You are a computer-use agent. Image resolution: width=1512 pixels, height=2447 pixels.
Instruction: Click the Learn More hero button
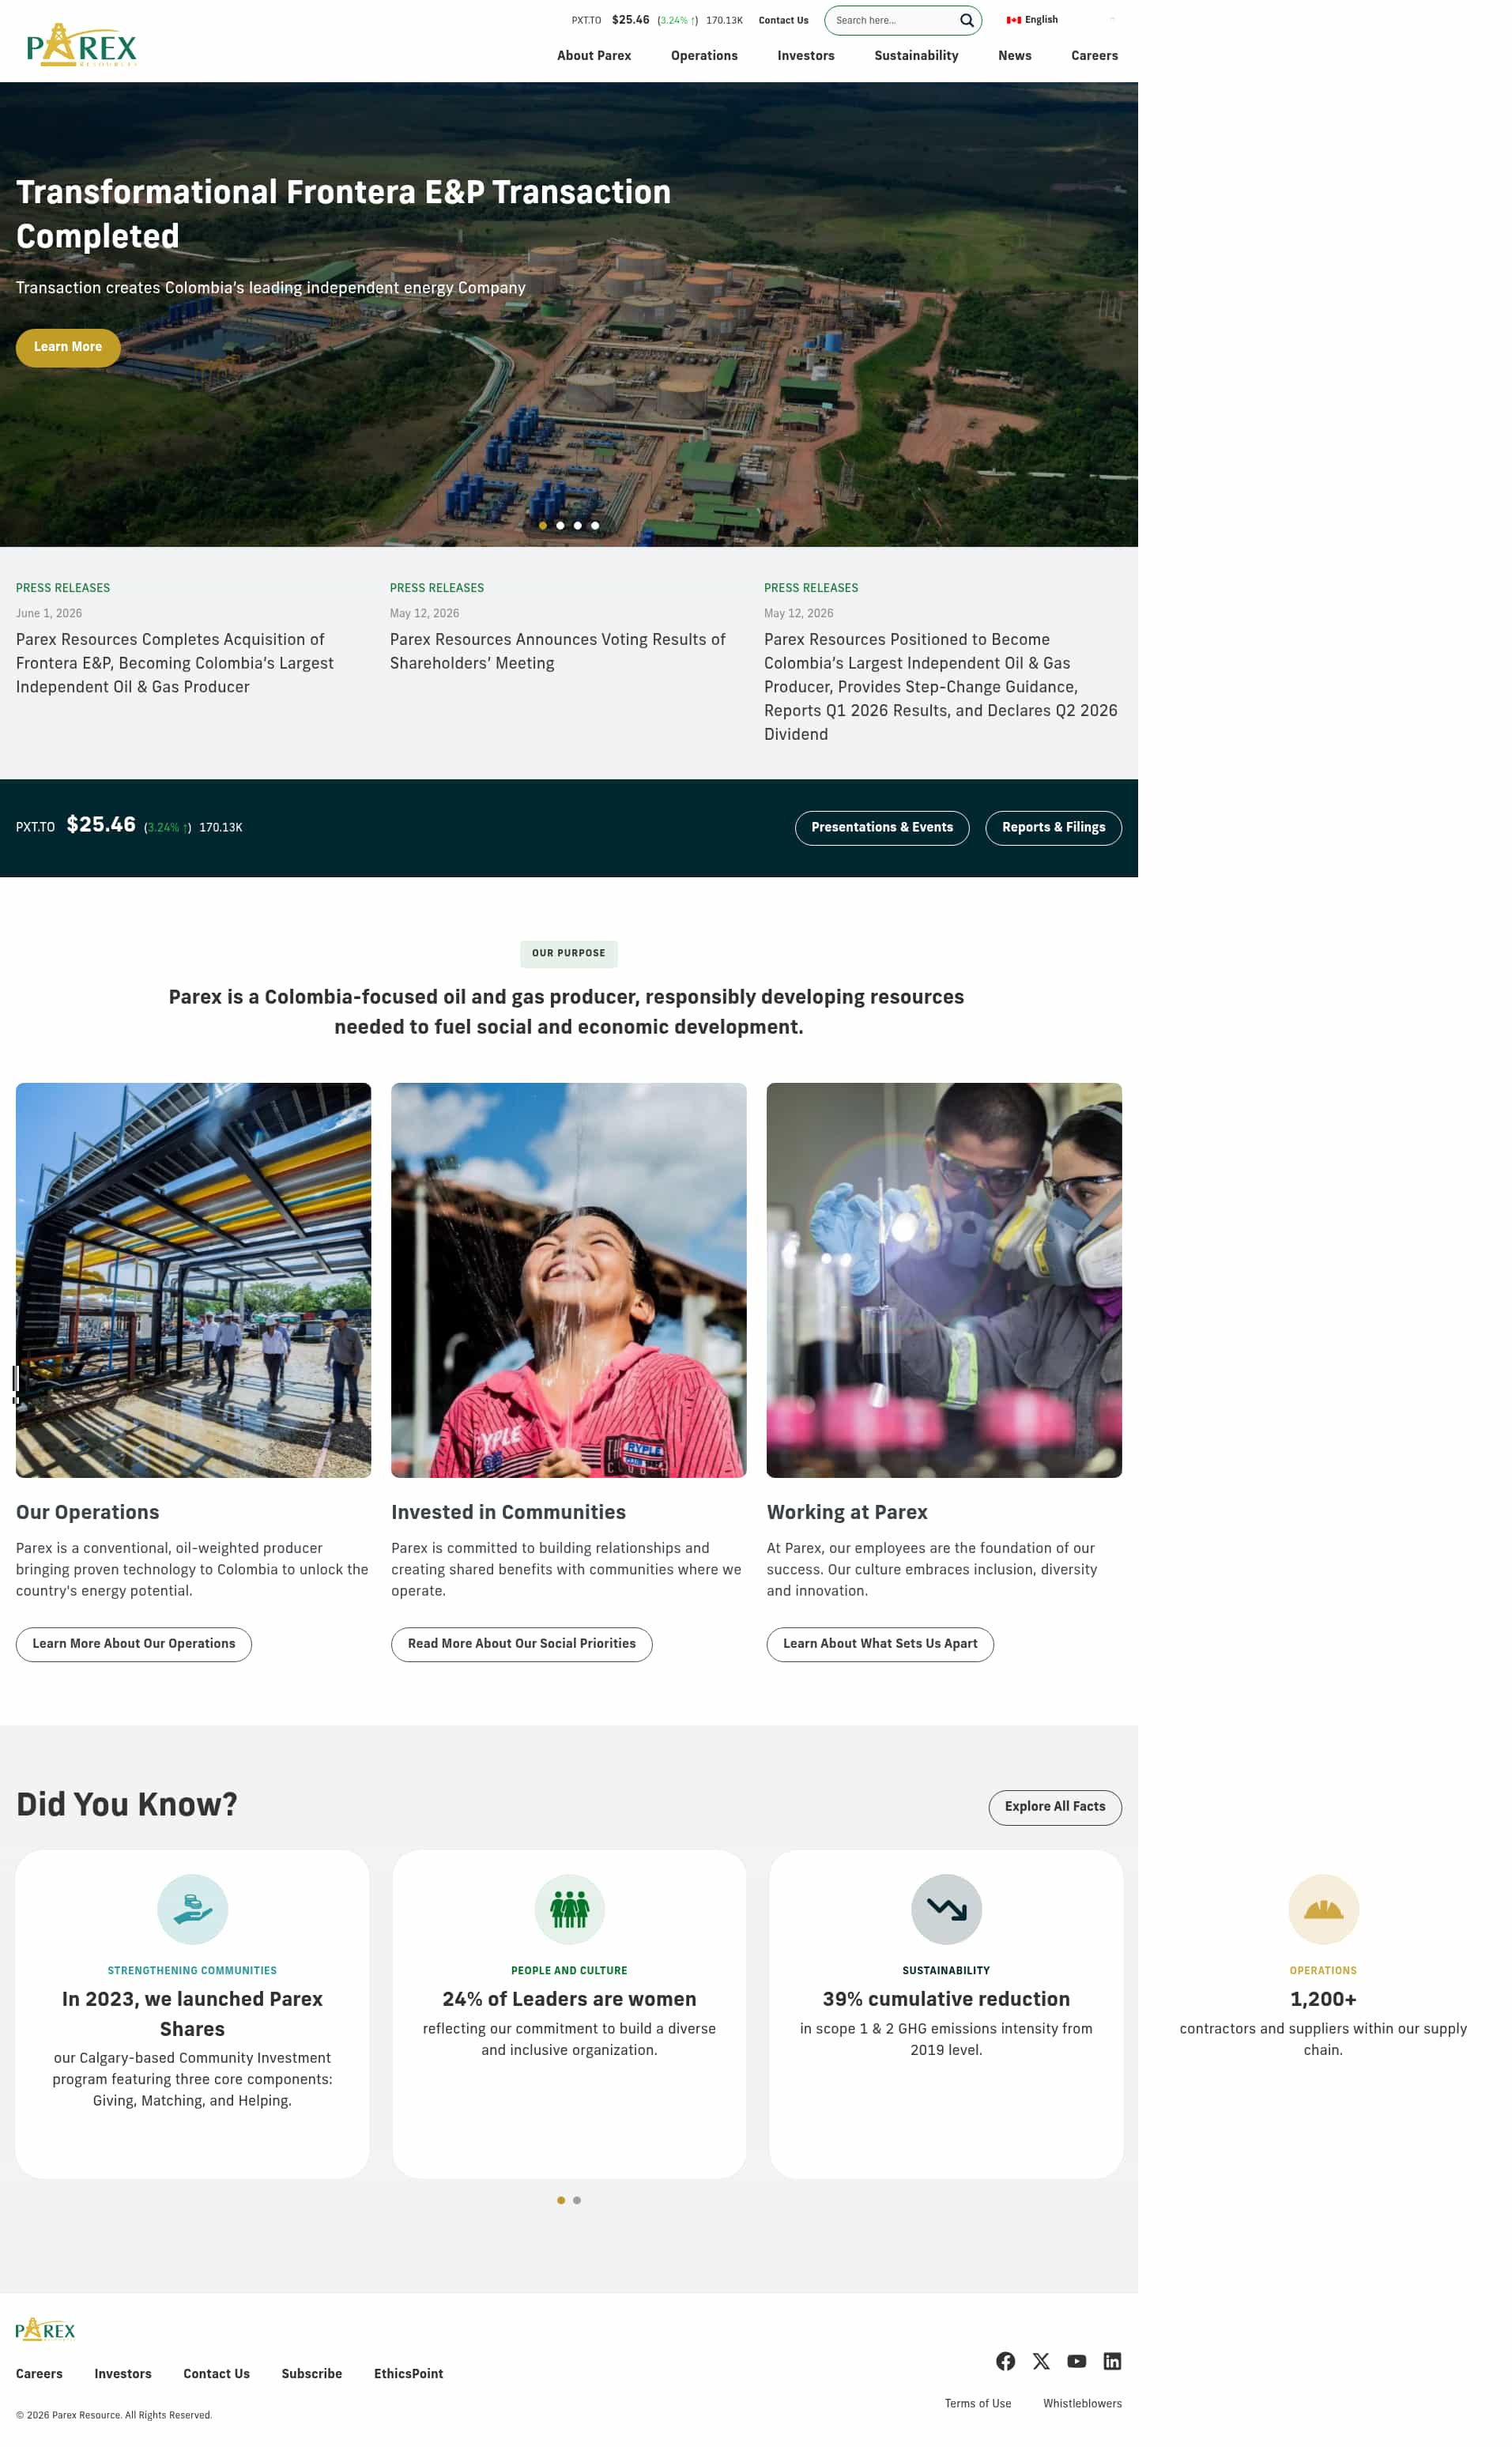pyautogui.click(x=68, y=347)
